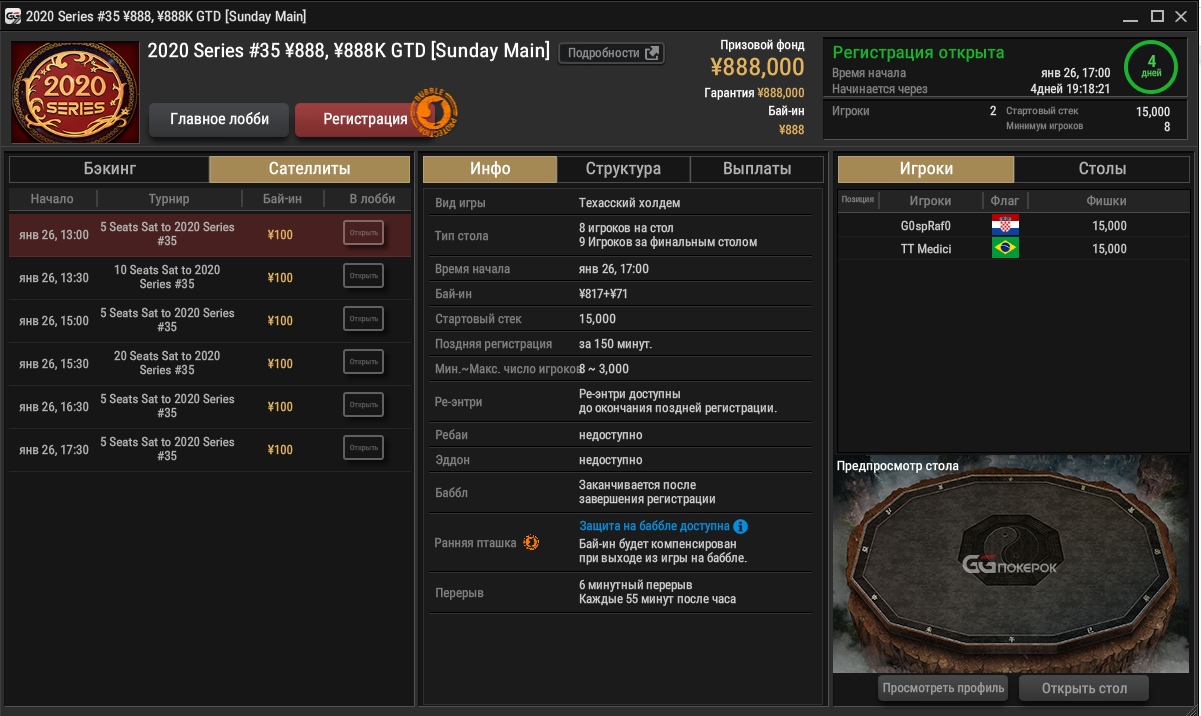Go to Главное лобби
Viewport: 1201px width, 716px height.
219,119
